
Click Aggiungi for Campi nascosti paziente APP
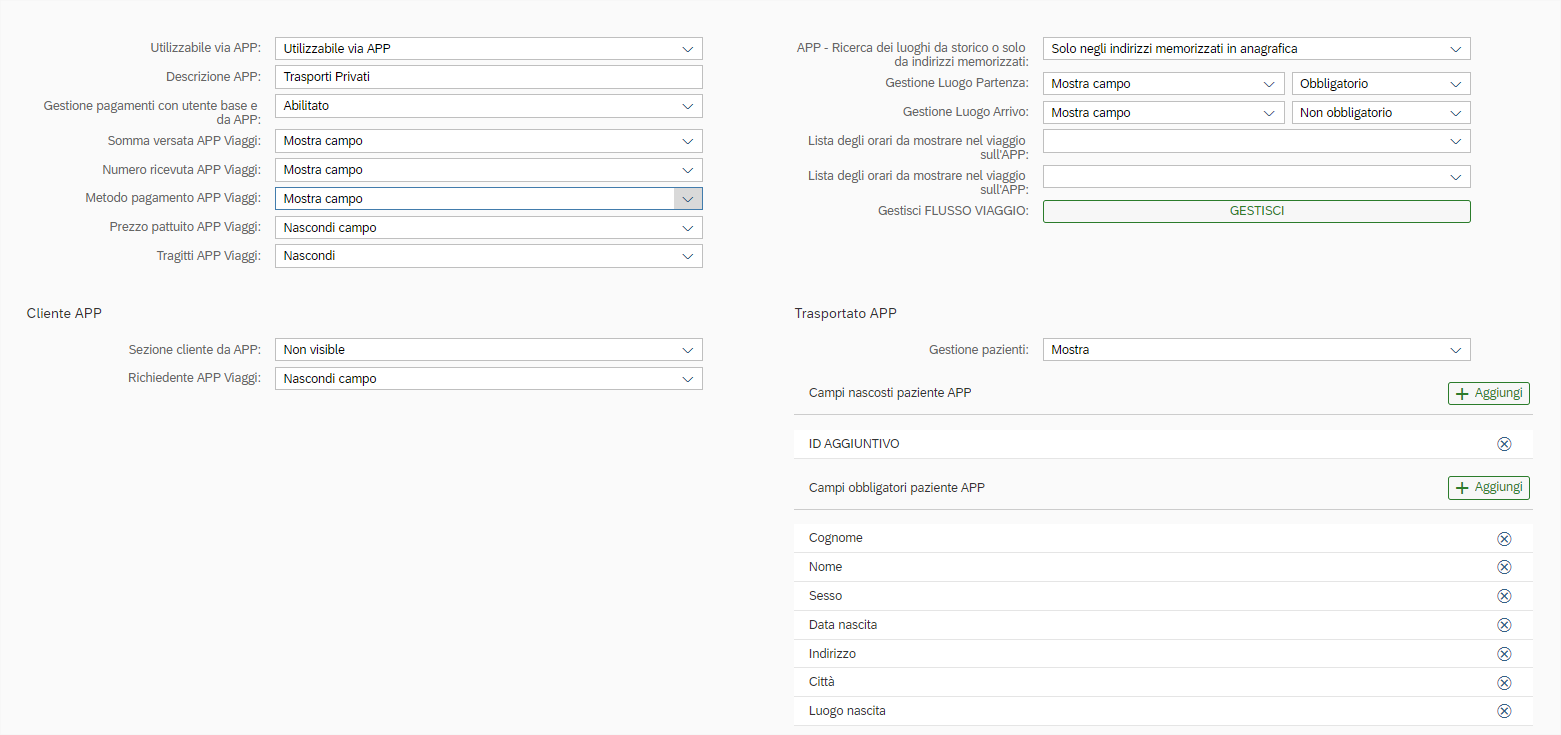pyautogui.click(x=1488, y=393)
